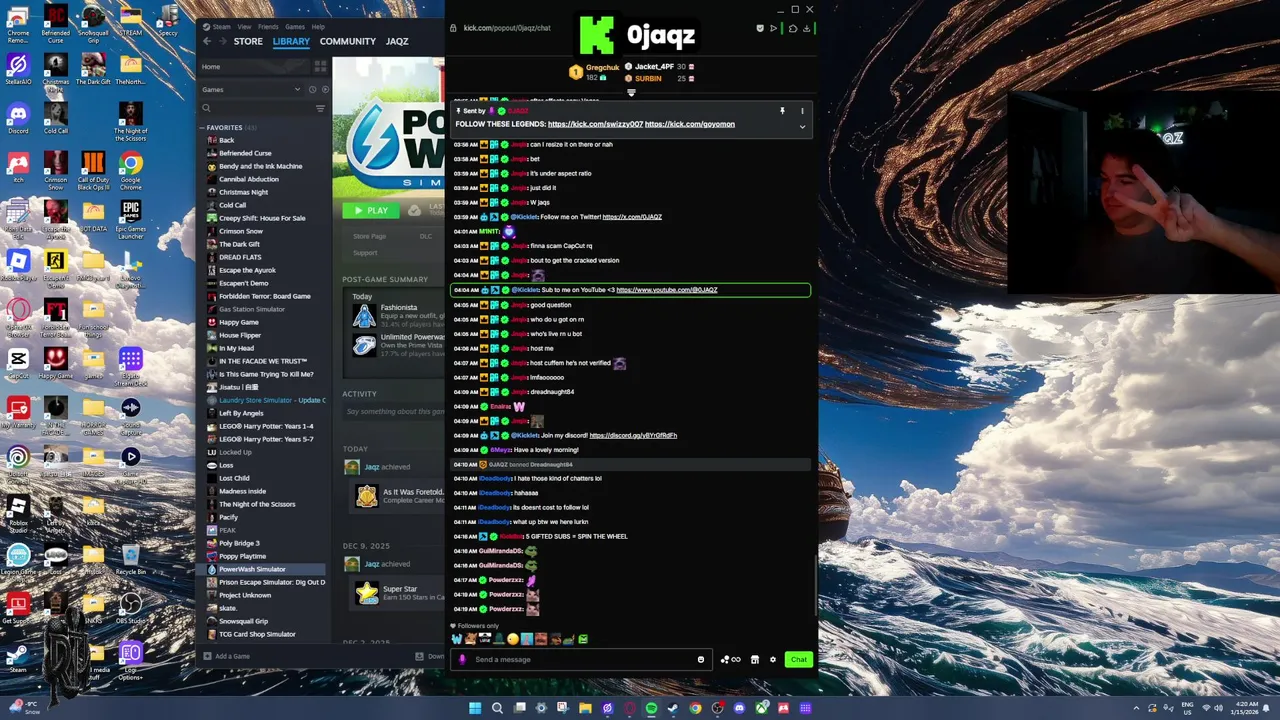The width and height of the screenshot is (1280, 720).
Task: Click the purple microphone chat identity icon
Action: 462,659
